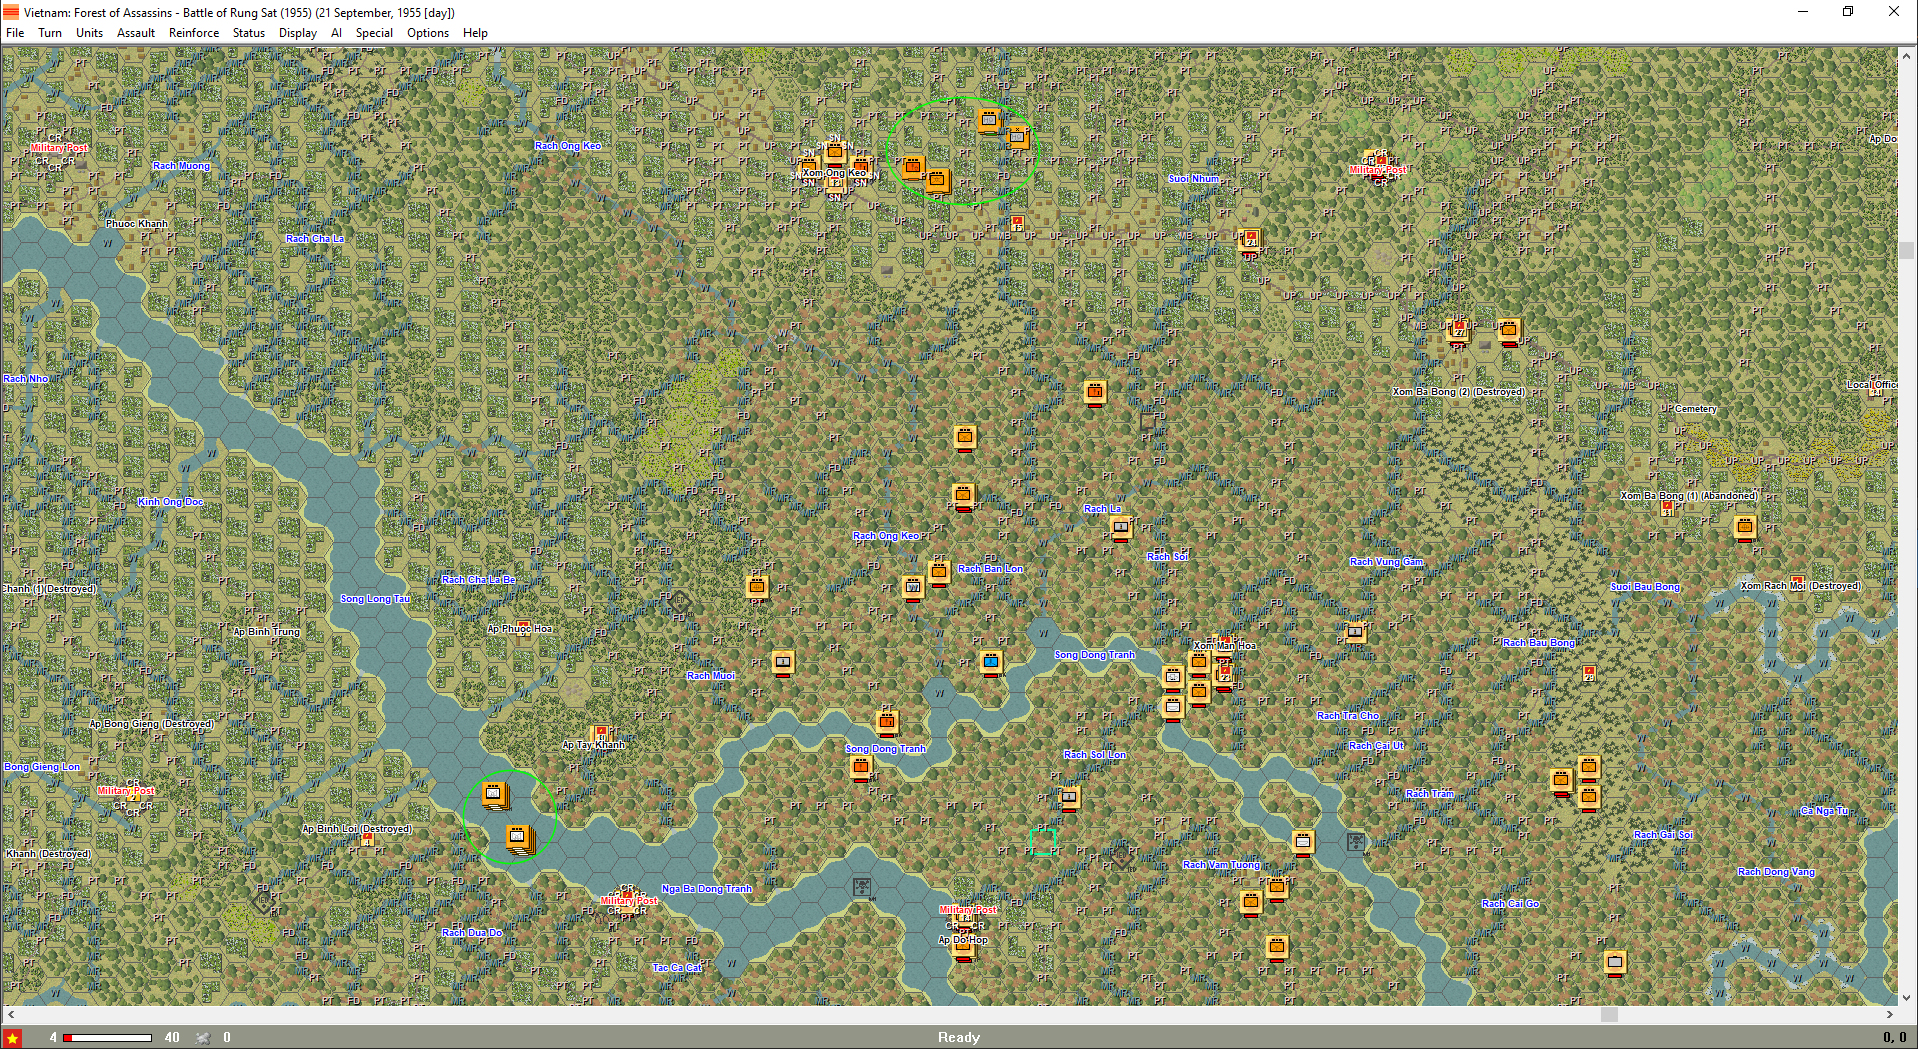Select topmost unit inside the northern green circle
1918x1049 pixels.
(989, 121)
